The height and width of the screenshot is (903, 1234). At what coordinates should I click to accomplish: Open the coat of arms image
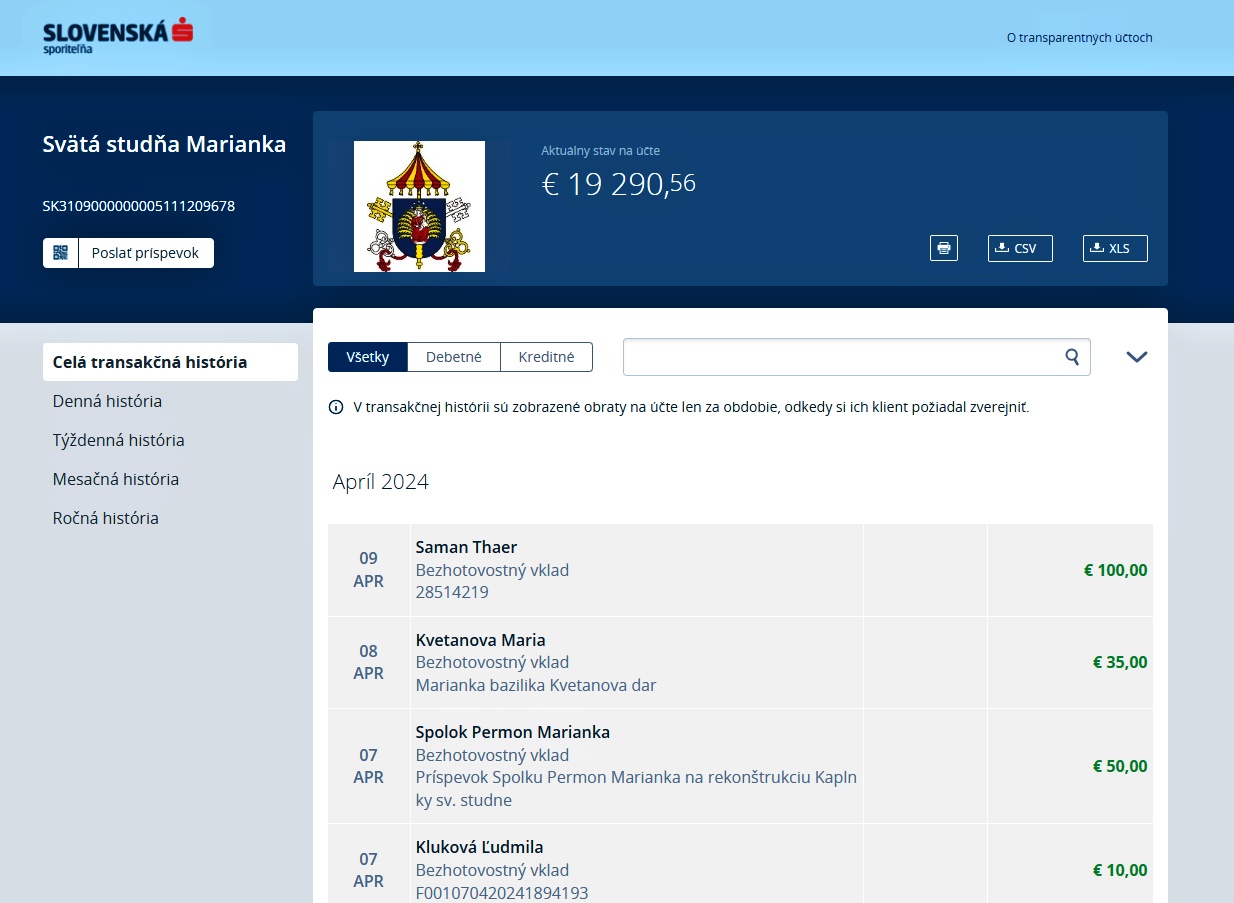(419, 206)
